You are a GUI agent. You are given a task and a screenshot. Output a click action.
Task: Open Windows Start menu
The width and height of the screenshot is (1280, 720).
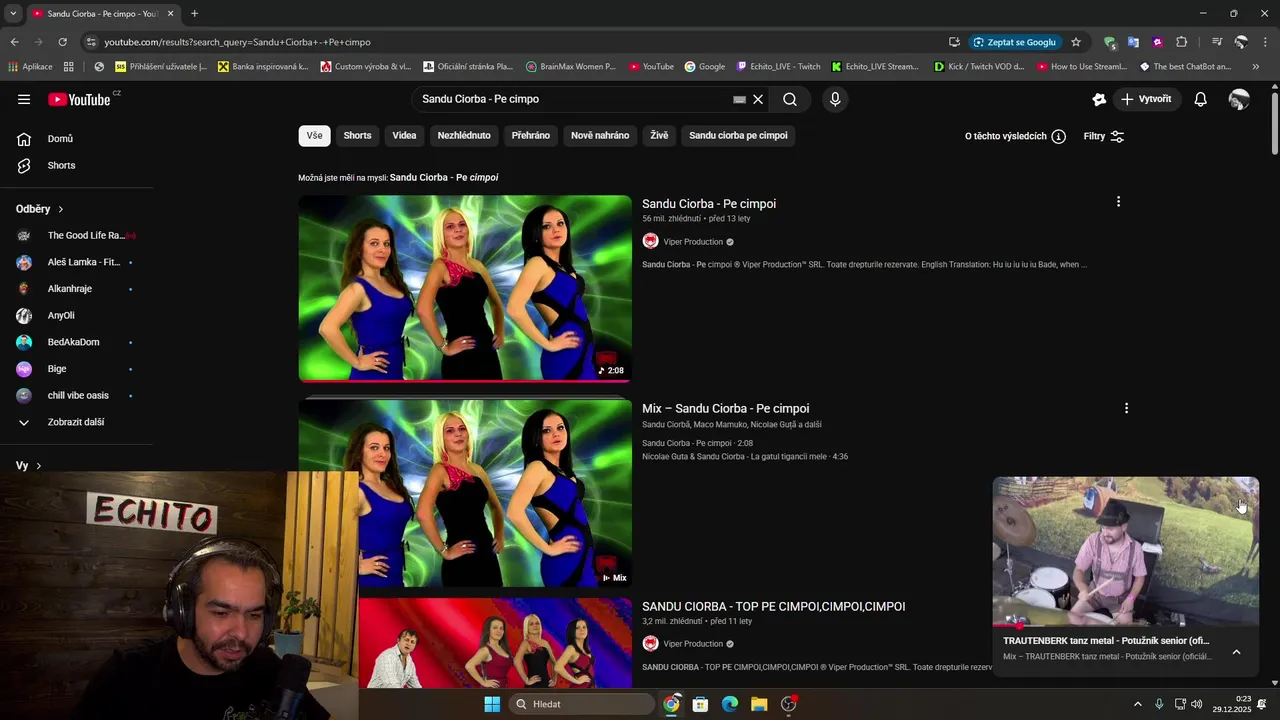click(x=492, y=704)
